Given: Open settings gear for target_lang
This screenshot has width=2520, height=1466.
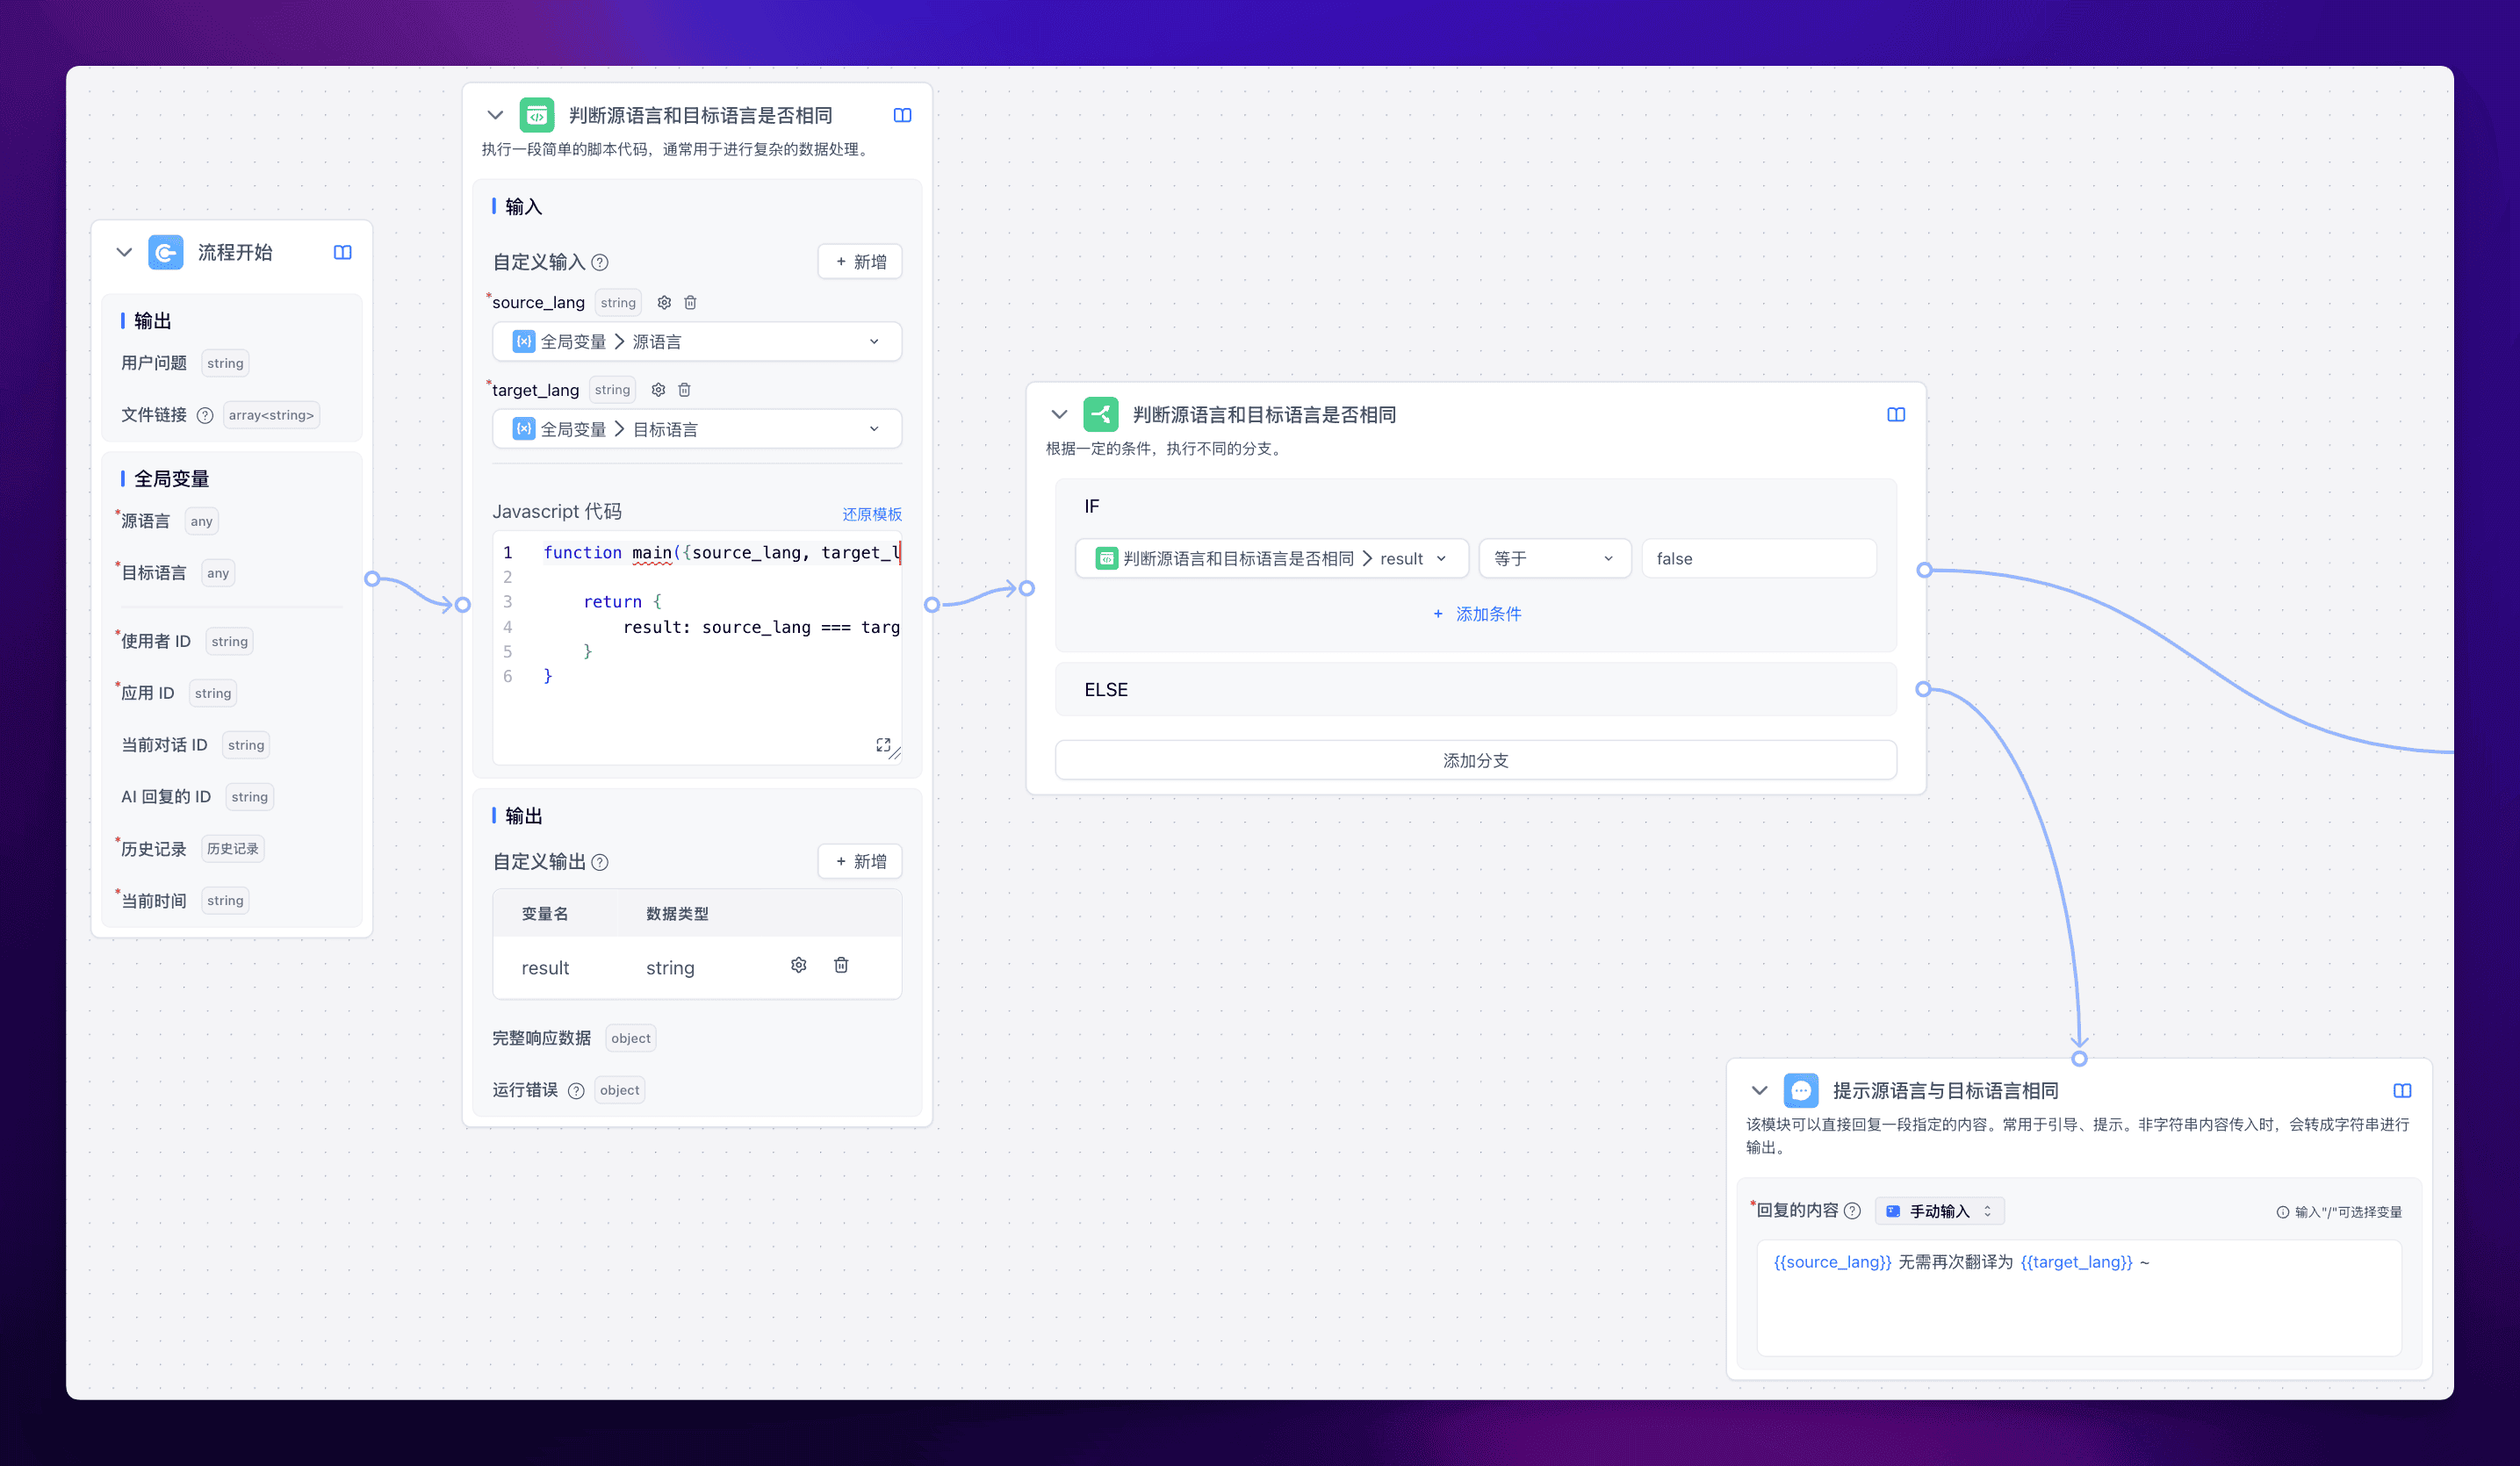Looking at the screenshot, I should [x=658, y=390].
